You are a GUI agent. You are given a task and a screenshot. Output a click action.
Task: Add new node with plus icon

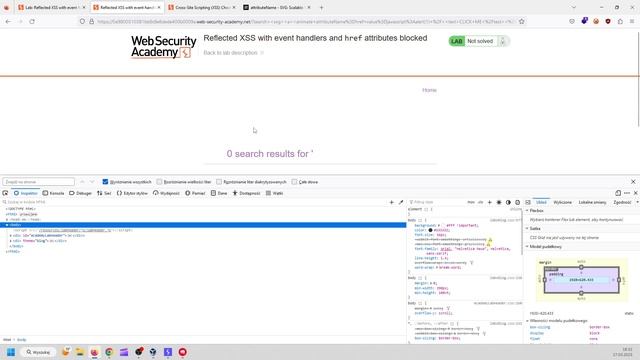coord(391,202)
